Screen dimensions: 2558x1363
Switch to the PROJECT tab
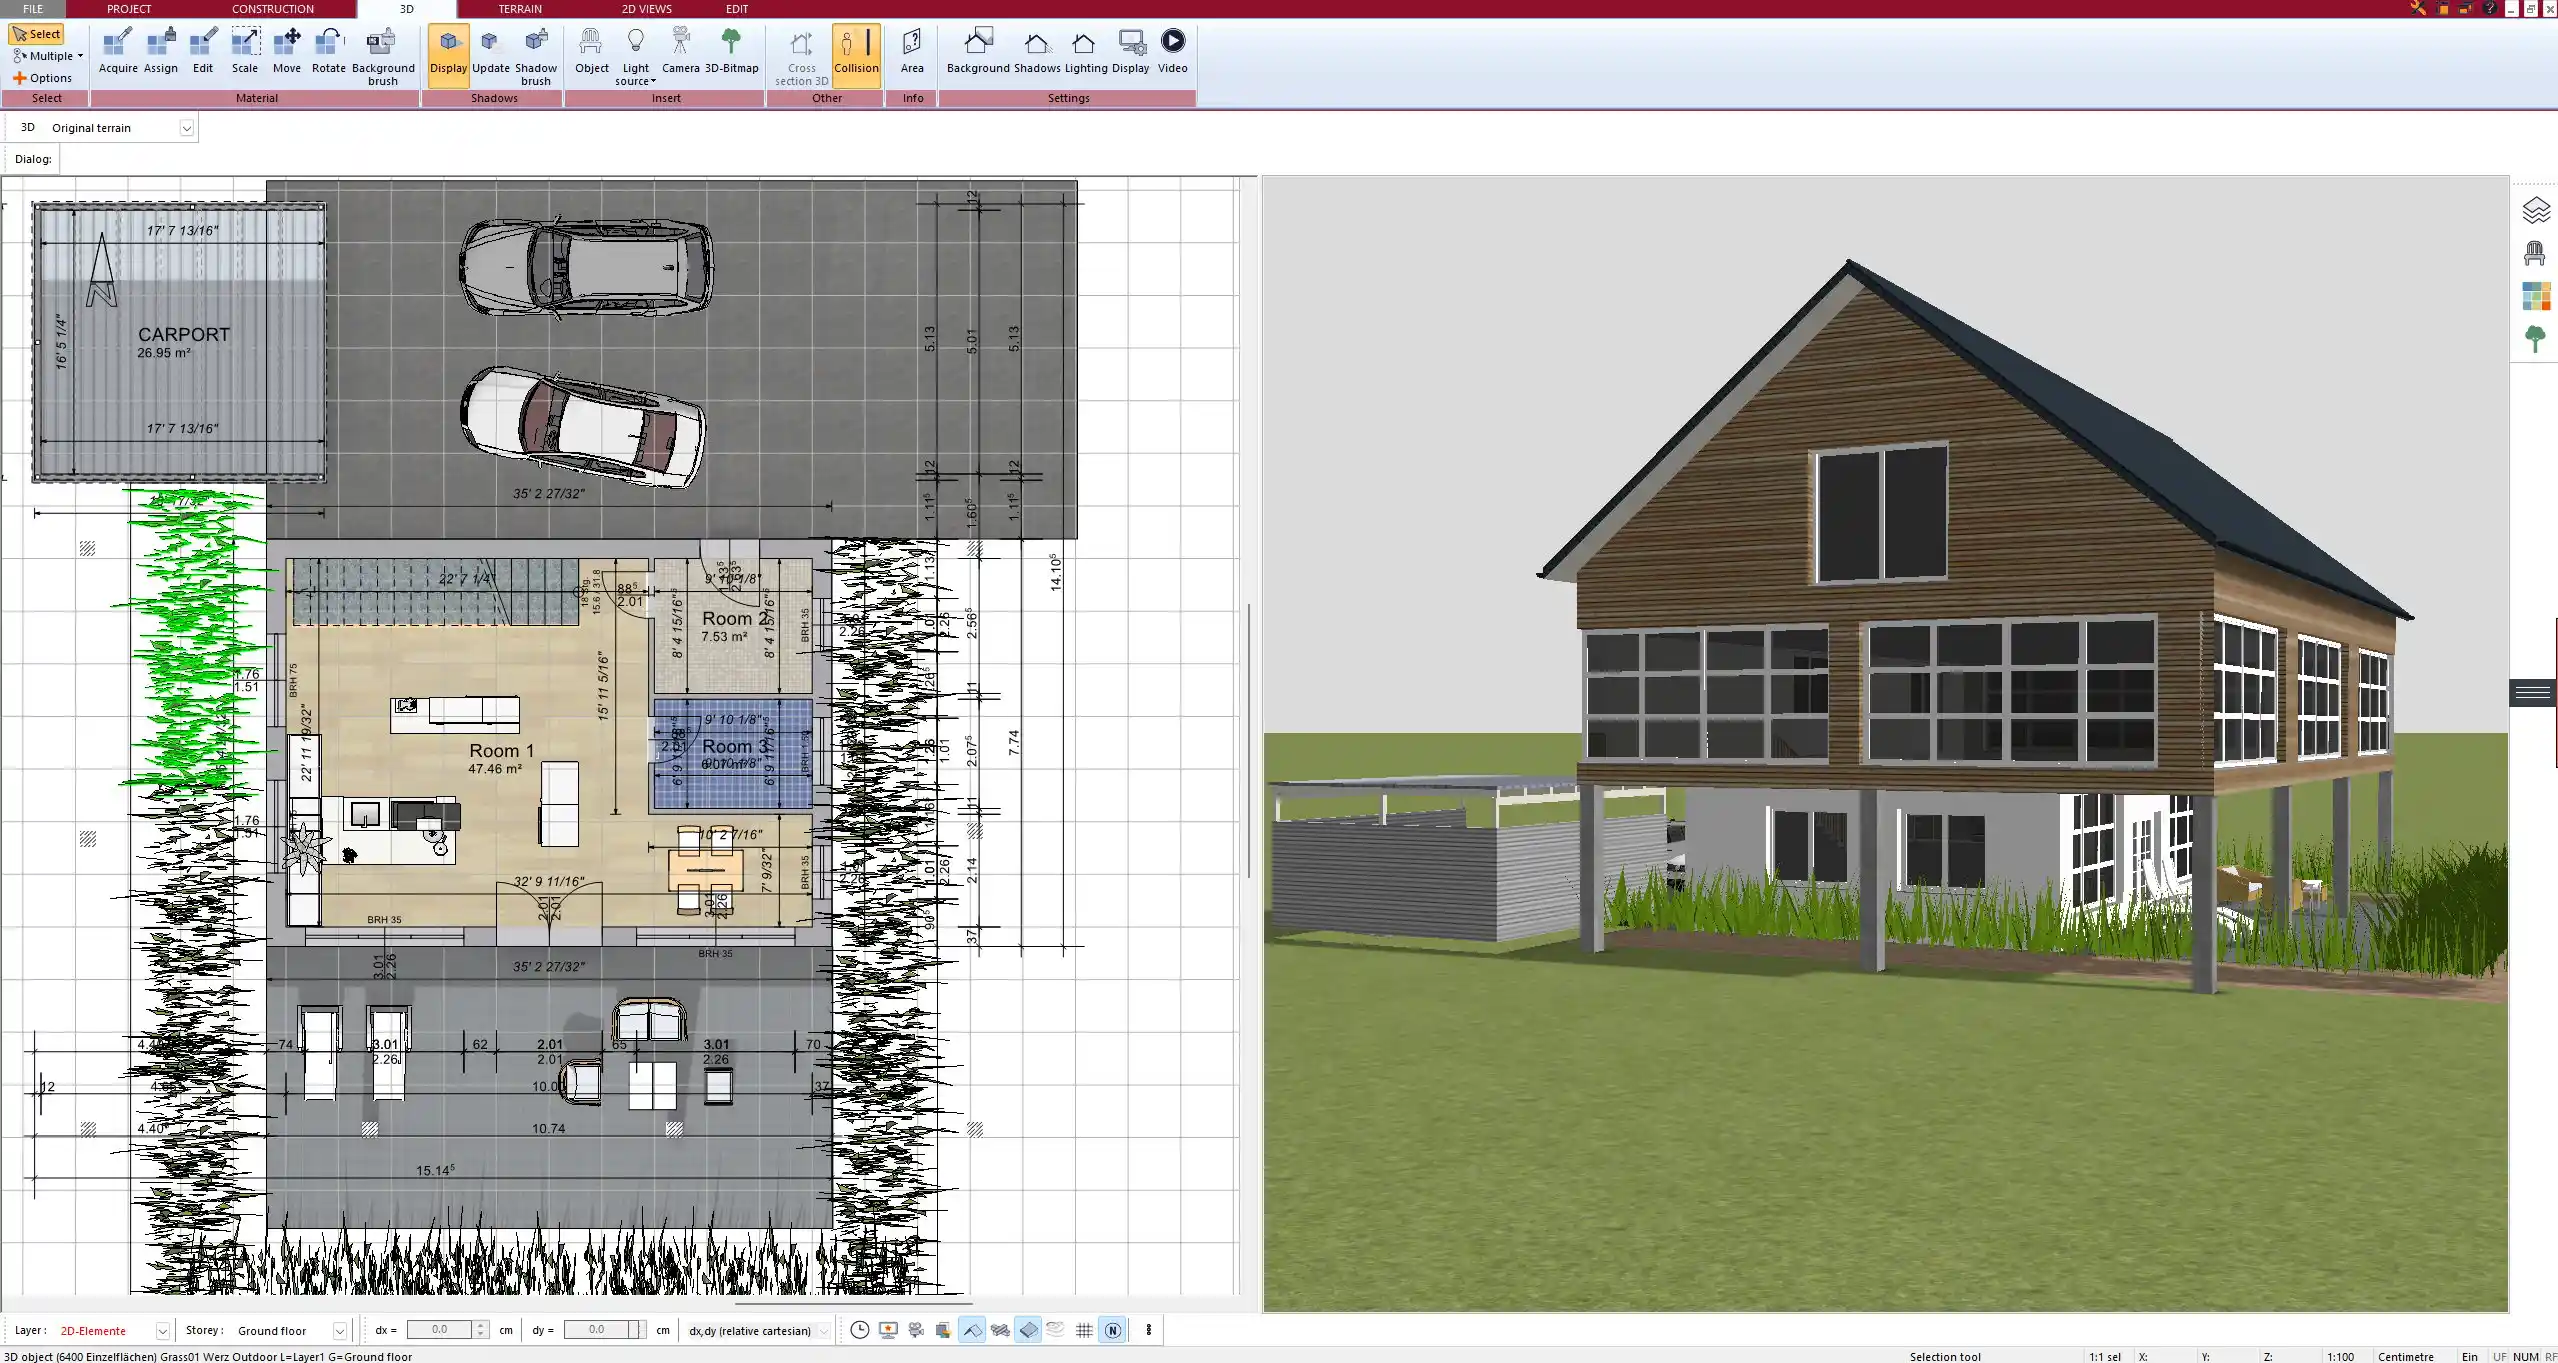pyautogui.click(x=129, y=9)
